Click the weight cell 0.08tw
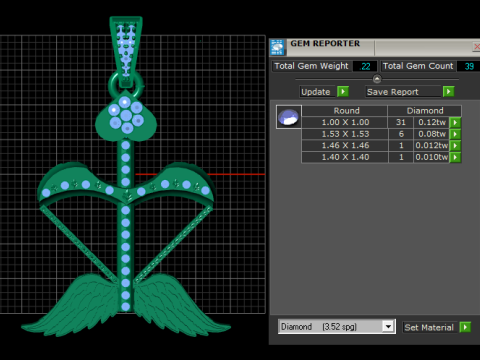This screenshot has width=480, height=360. [x=432, y=134]
